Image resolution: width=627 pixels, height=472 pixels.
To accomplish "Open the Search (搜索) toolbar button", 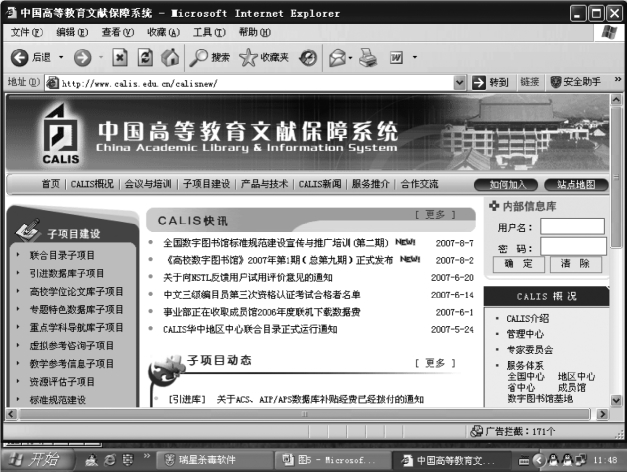I will [210, 58].
